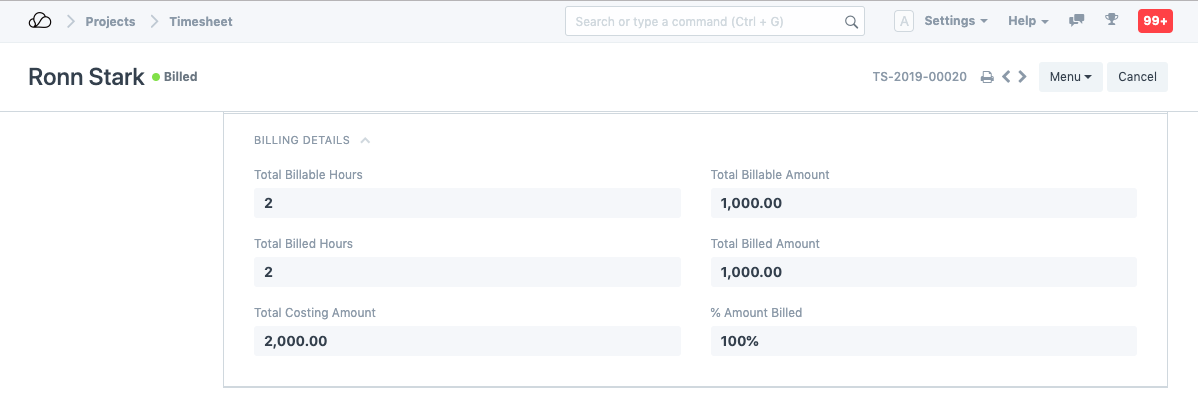Go to next timesheet record arrow
The width and height of the screenshot is (1198, 413).
point(1022,77)
